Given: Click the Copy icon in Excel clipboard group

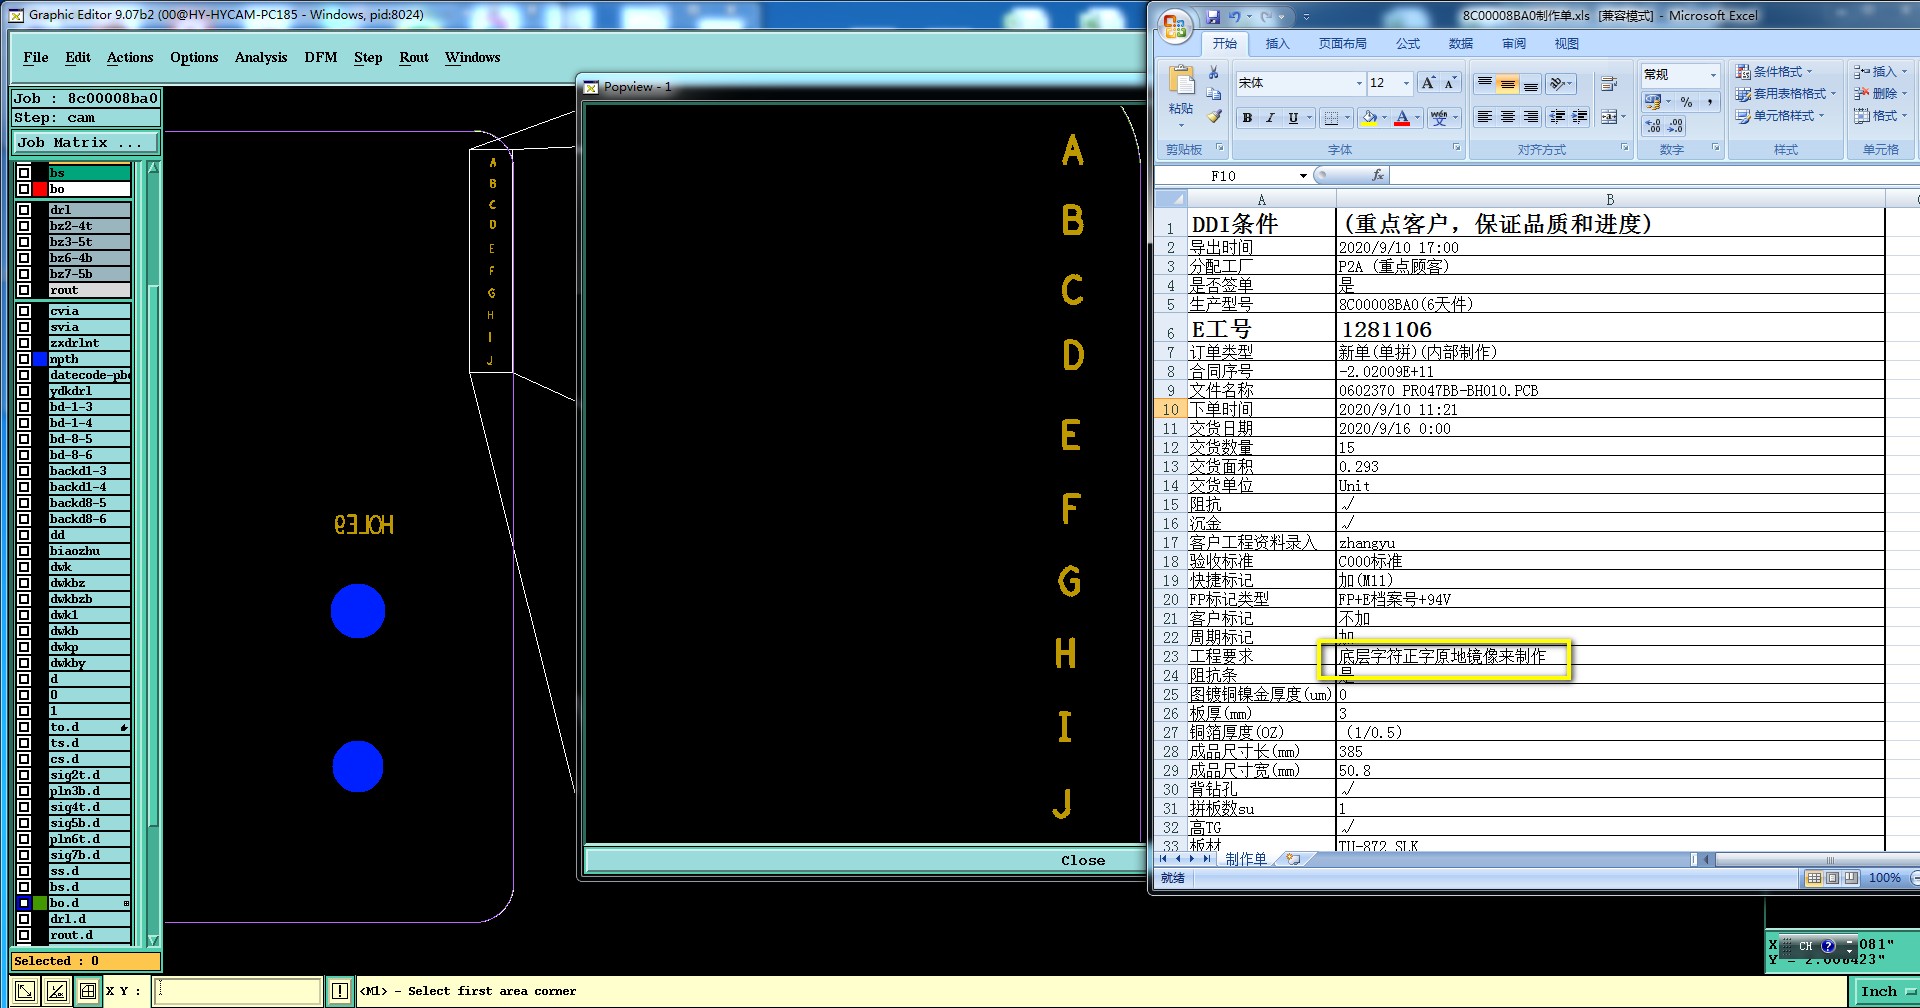Looking at the screenshot, I should click(1213, 94).
